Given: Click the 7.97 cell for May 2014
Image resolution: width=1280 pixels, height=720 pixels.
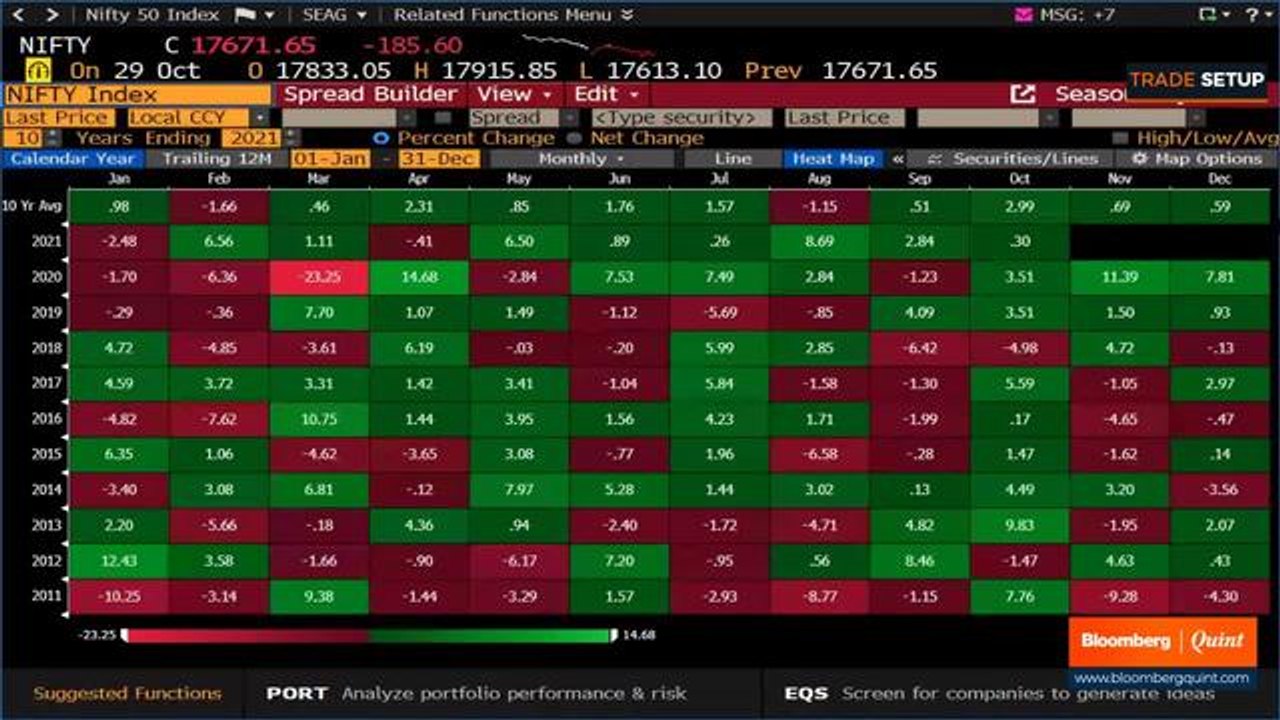Looking at the screenshot, I should [519, 490].
